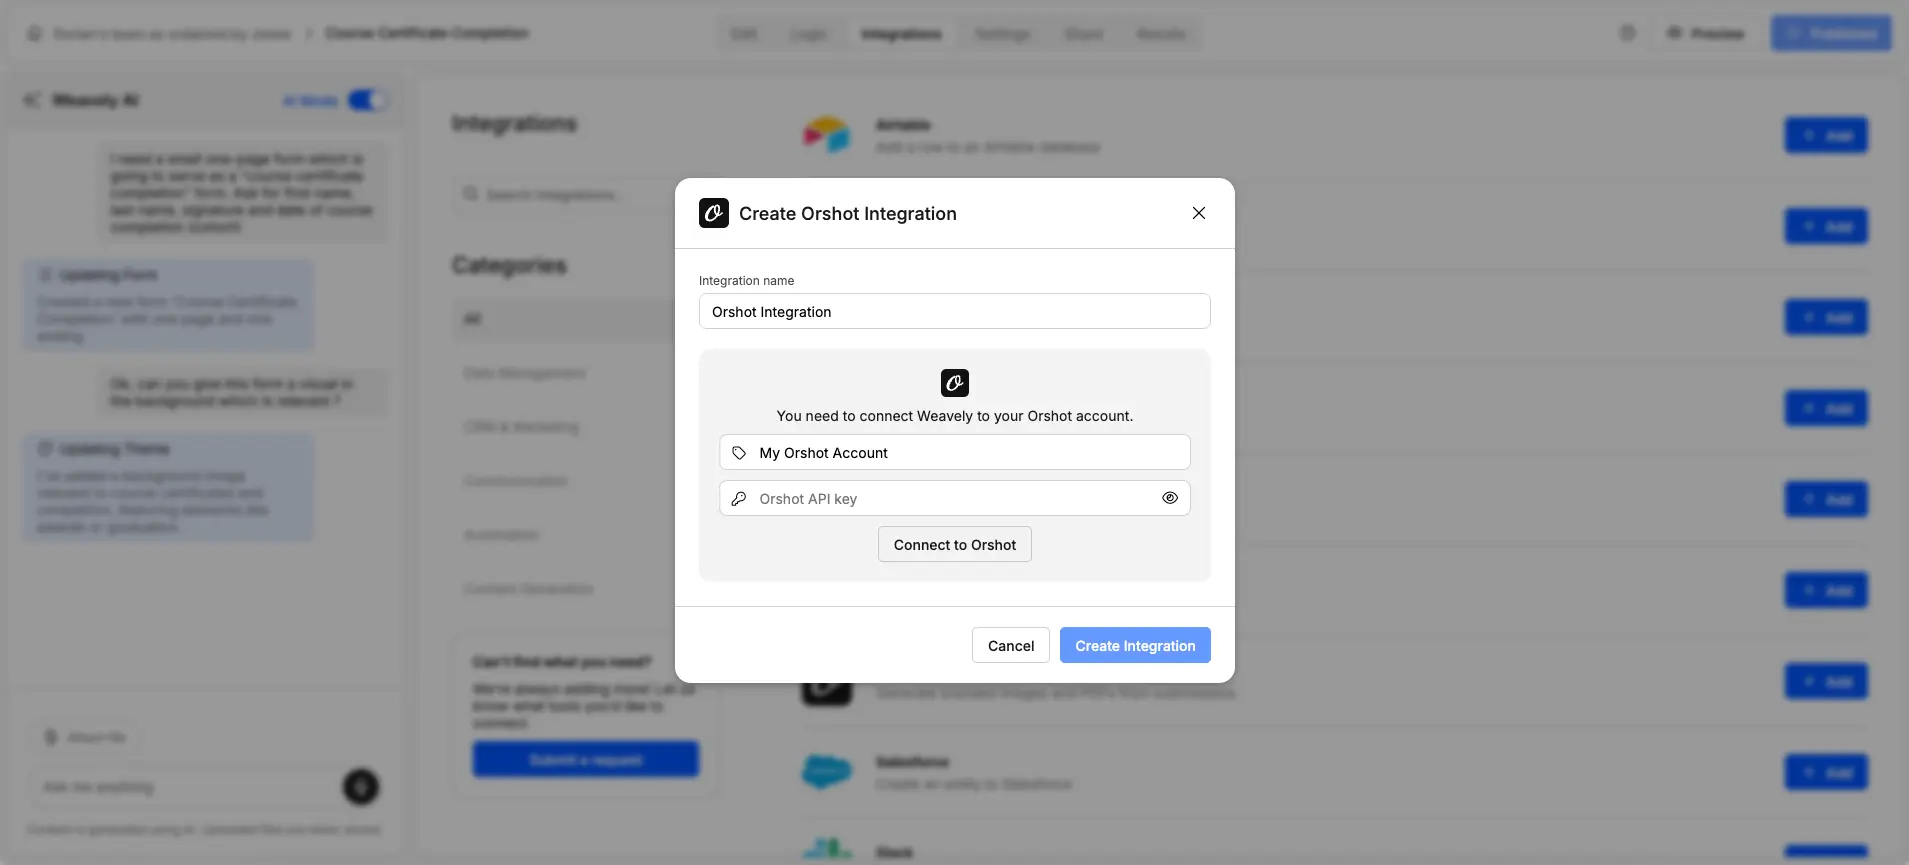Open the Integrations tab in the top bar

click(x=901, y=34)
